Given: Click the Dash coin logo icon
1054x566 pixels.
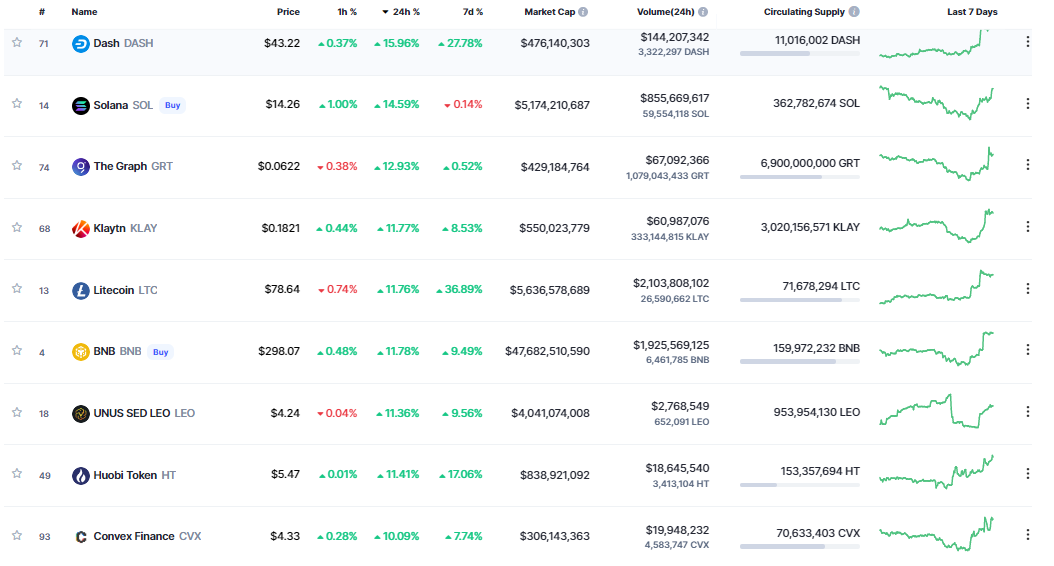Looking at the screenshot, I should pos(80,43).
